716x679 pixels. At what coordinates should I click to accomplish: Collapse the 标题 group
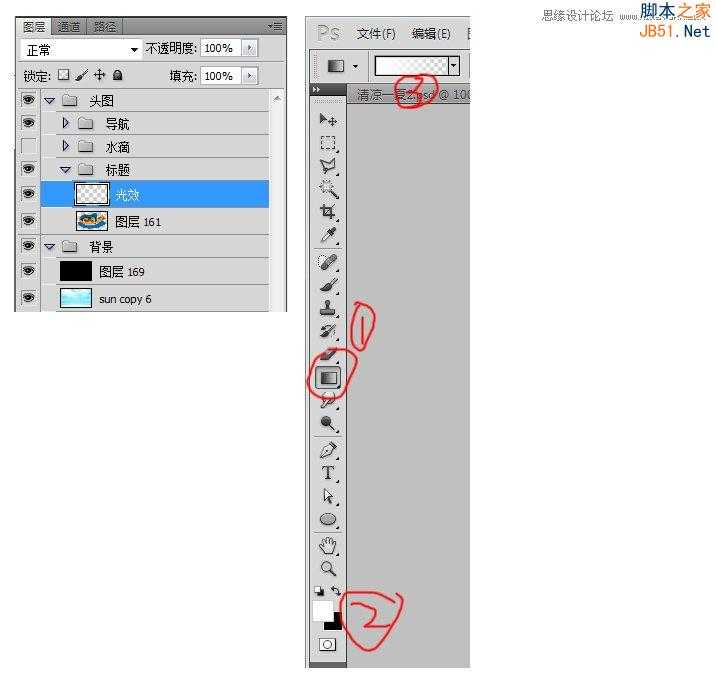pos(65,170)
